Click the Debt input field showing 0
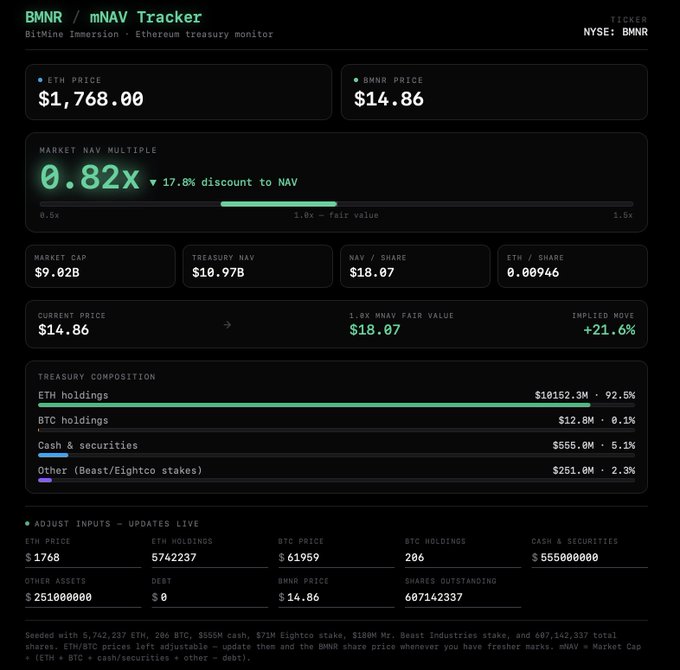The image size is (680, 670). point(209,597)
